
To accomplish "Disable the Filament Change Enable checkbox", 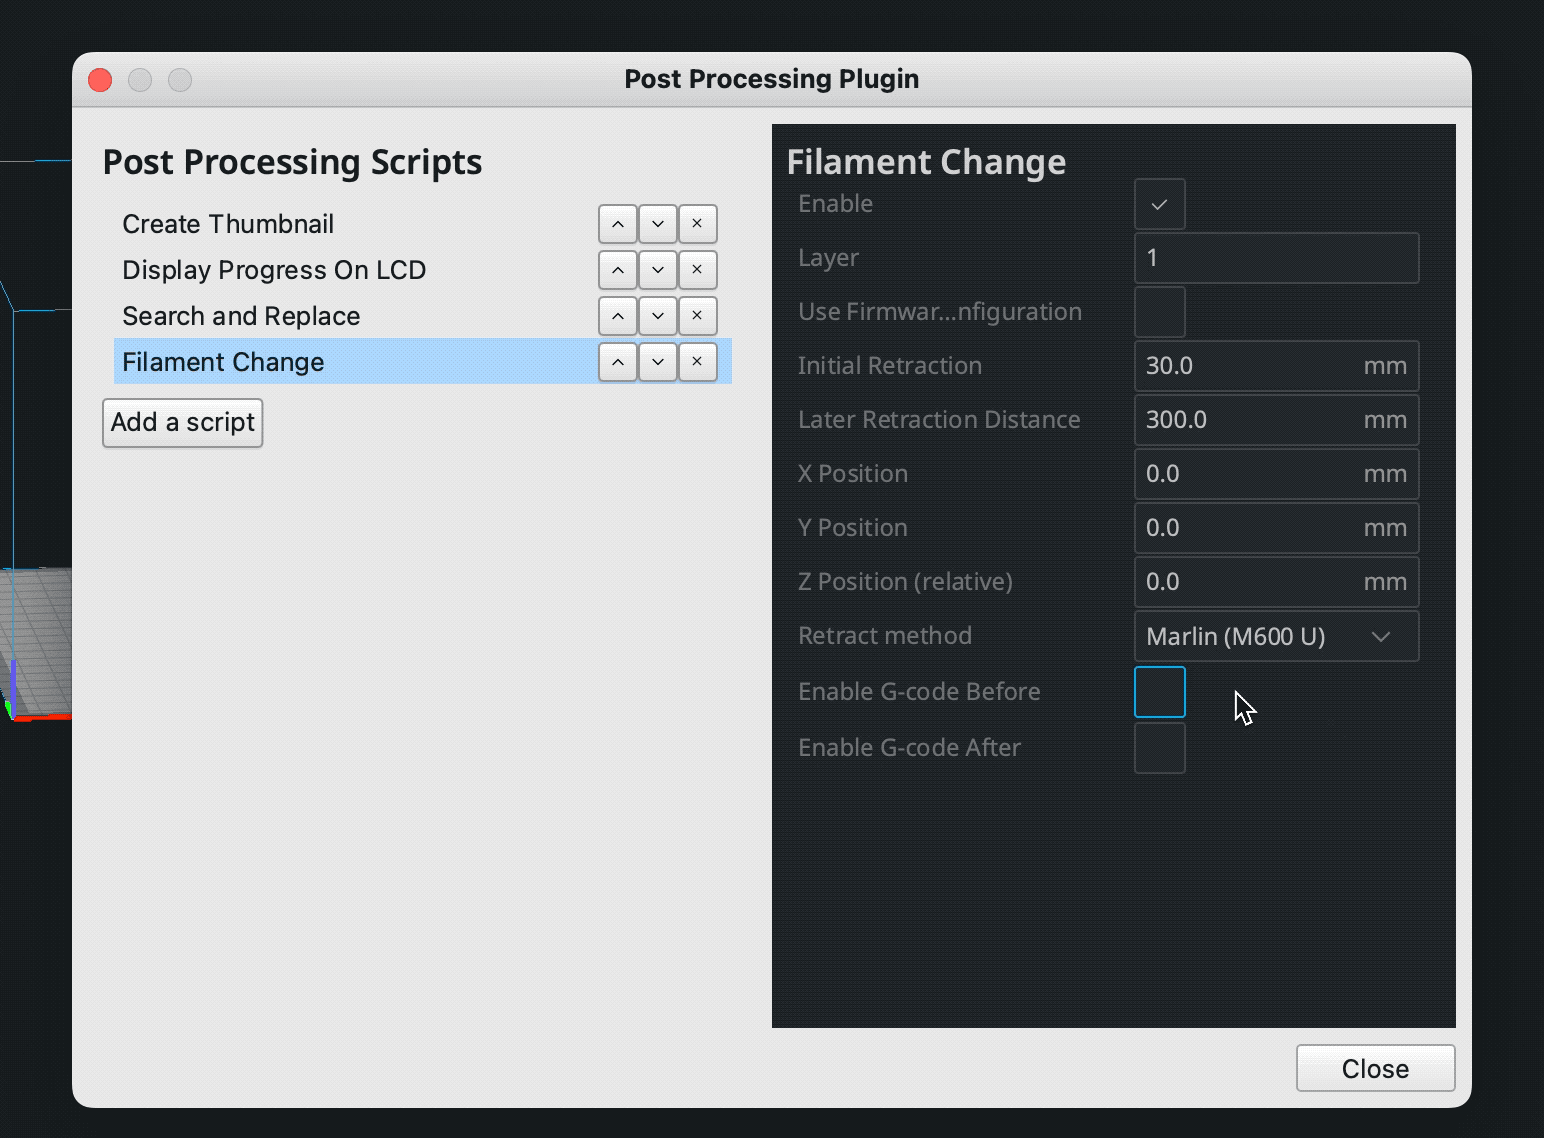I will click(x=1159, y=203).
